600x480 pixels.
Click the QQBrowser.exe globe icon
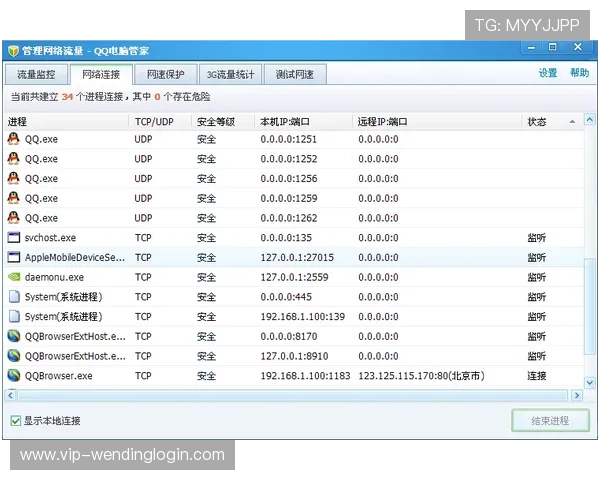[x=14, y=376]
